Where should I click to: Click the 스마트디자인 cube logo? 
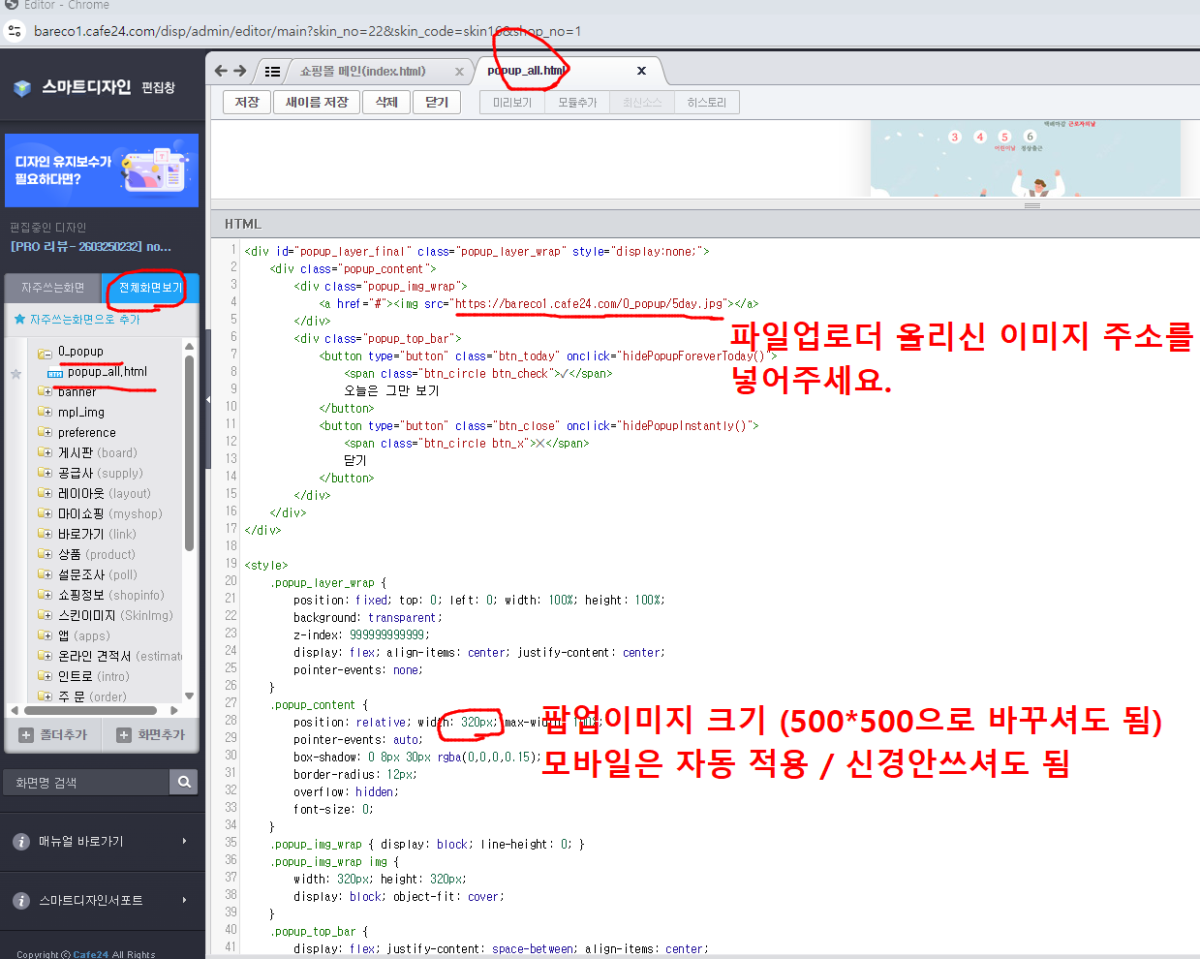22,88
